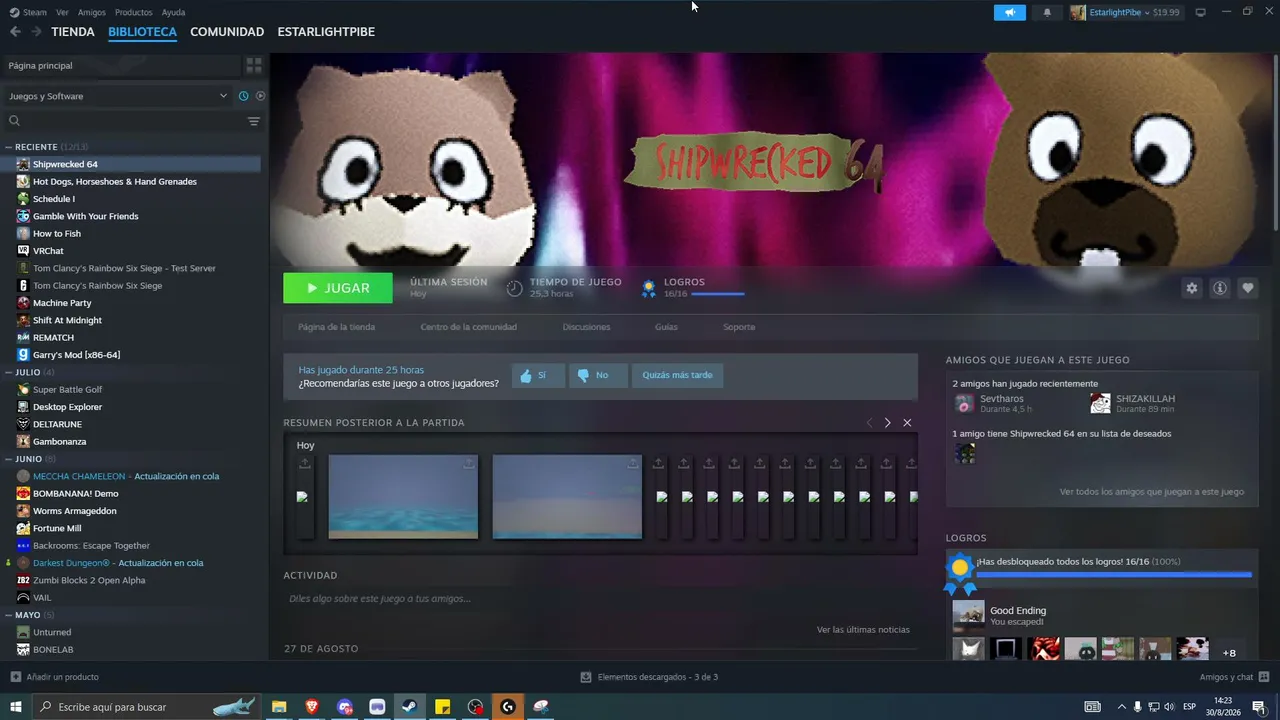This screenshot has height=720, width=1280.
Task: Close the post-game summary panel
Action: pyautogui.click(x=907, y=423)
